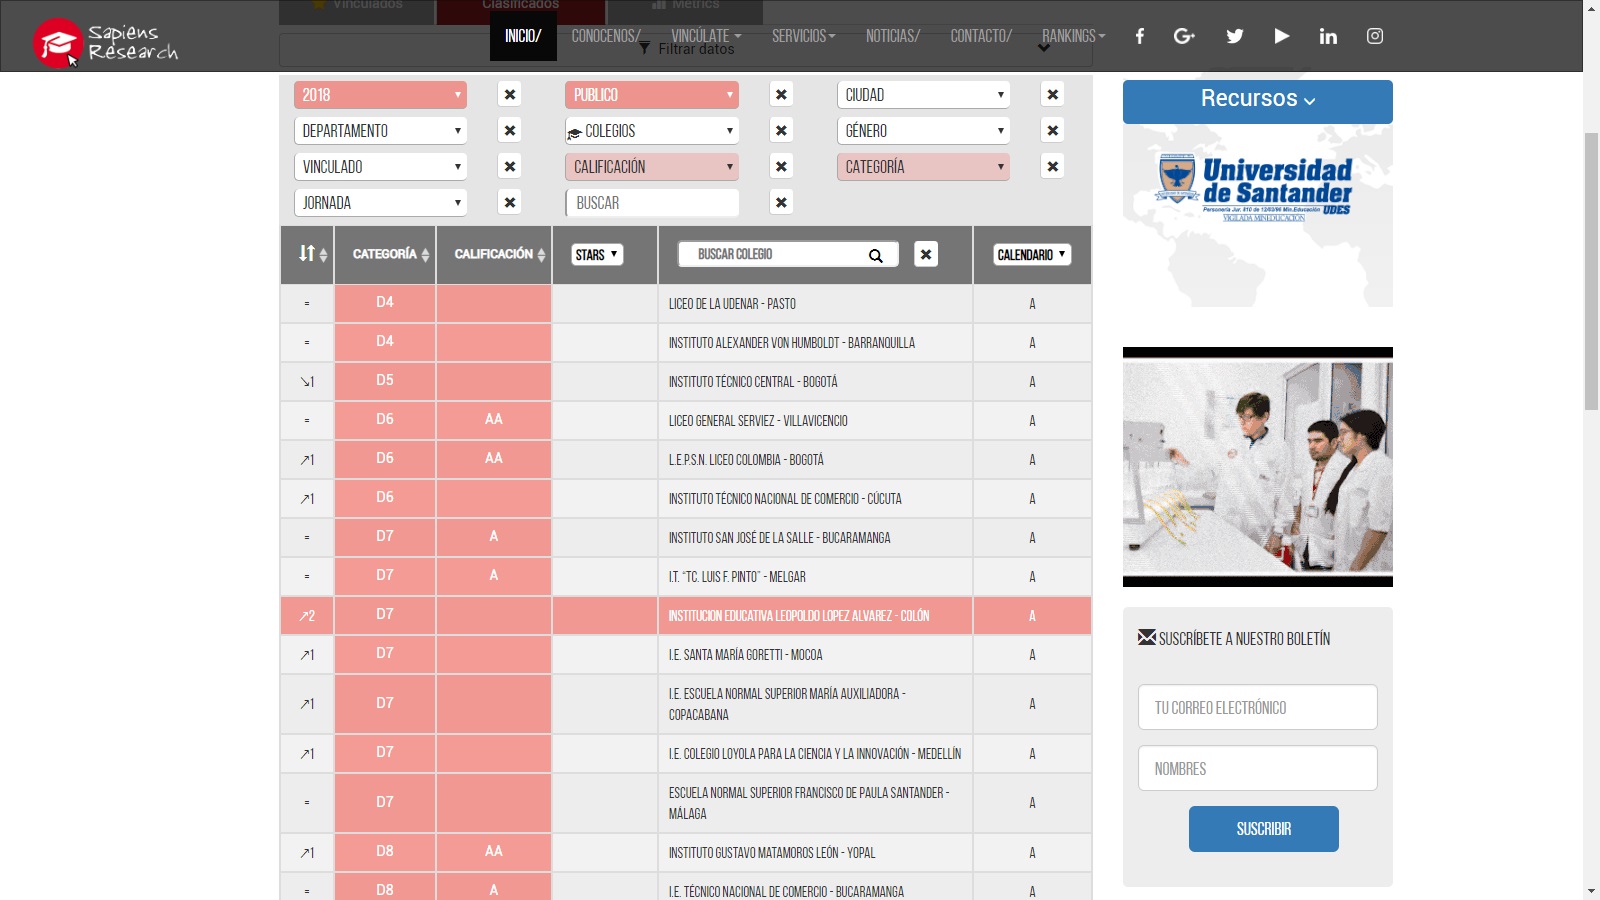1600x900 pixels.
Task: Open the Twitter bird icon
Action: coord(1235,36)
